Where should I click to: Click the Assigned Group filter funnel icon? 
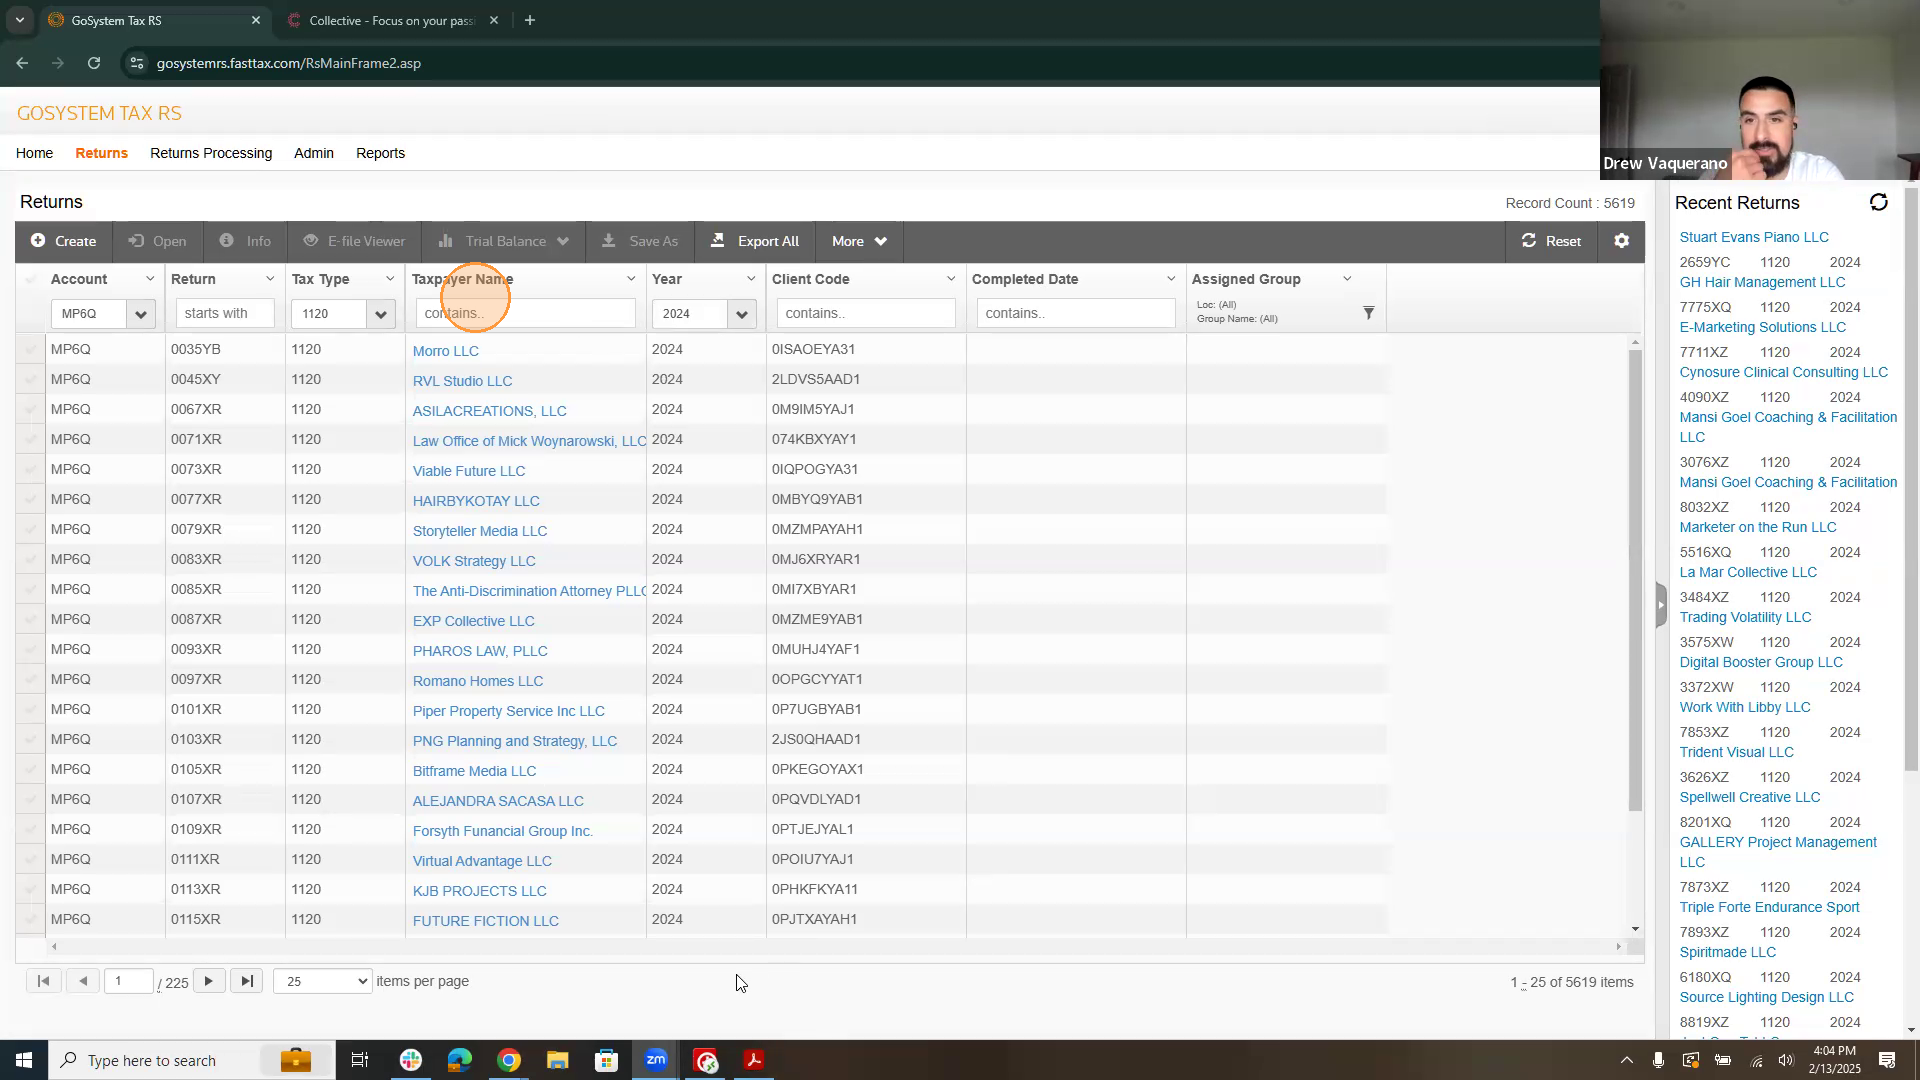pyautogui.click(x=1368, y=313)
